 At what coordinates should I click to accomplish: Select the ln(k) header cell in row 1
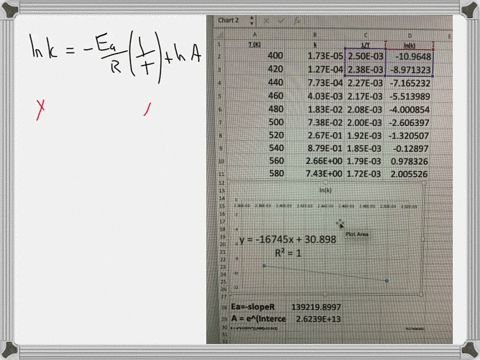410,45
